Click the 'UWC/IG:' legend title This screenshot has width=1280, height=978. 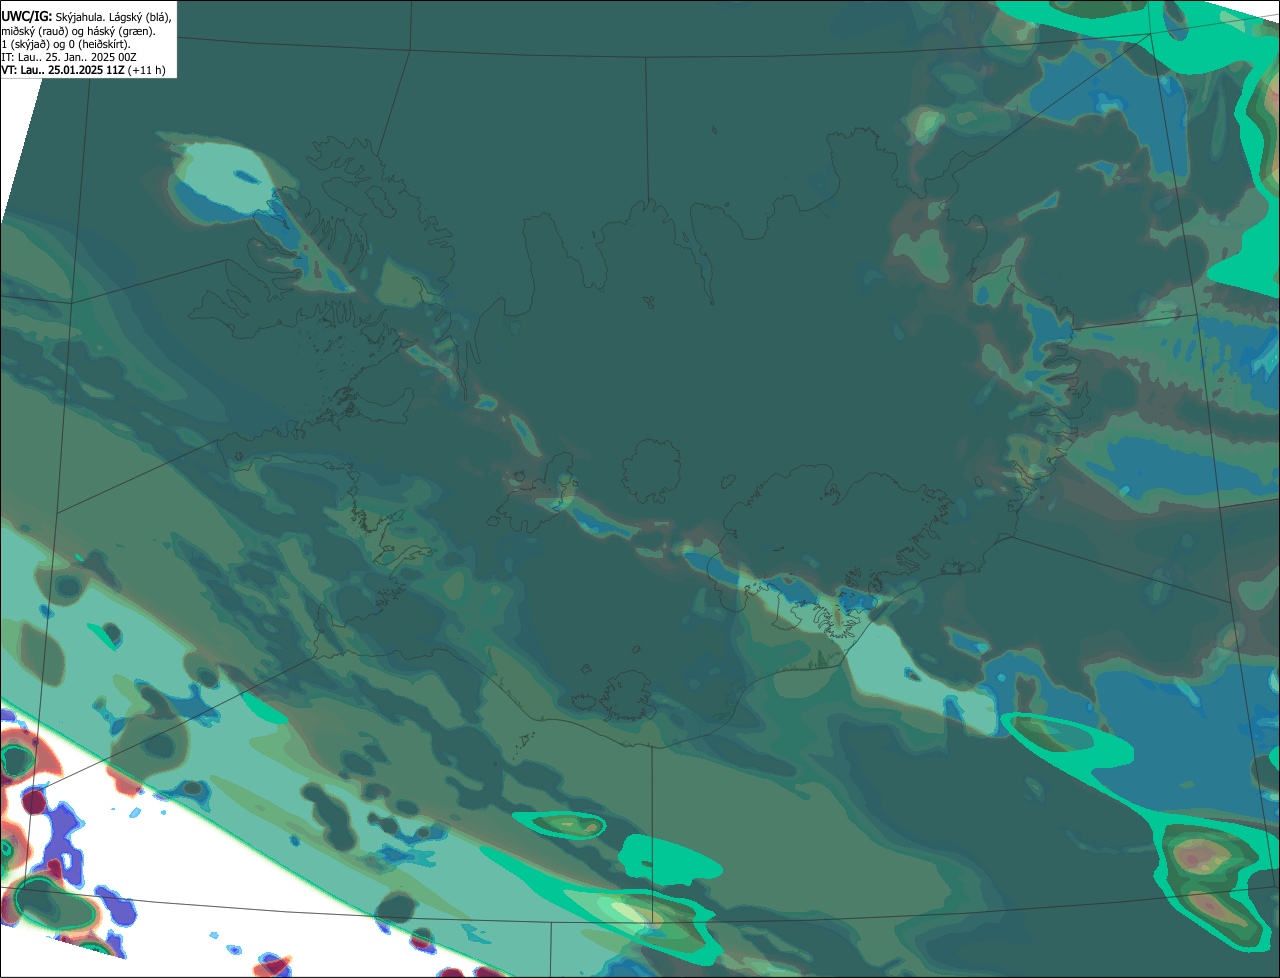point(27,17)
